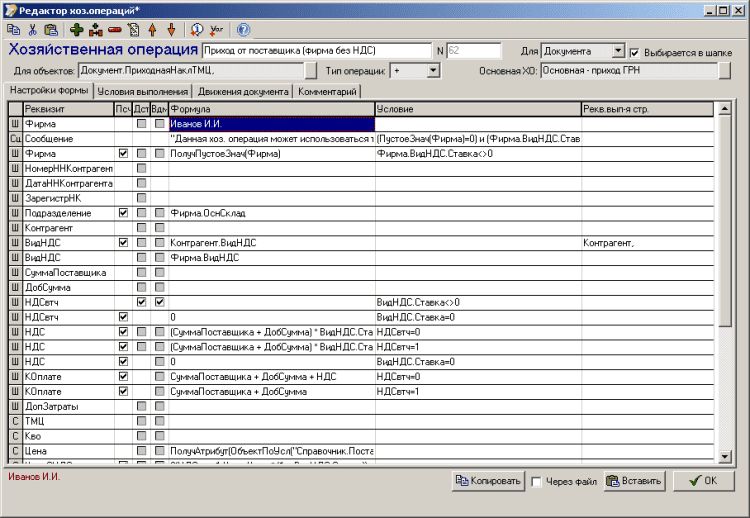This screenshot has width=750, height=518.
Task: Open the 'Для' Документа dropdown
Action: pyautogui.click(x=618, y=51)
